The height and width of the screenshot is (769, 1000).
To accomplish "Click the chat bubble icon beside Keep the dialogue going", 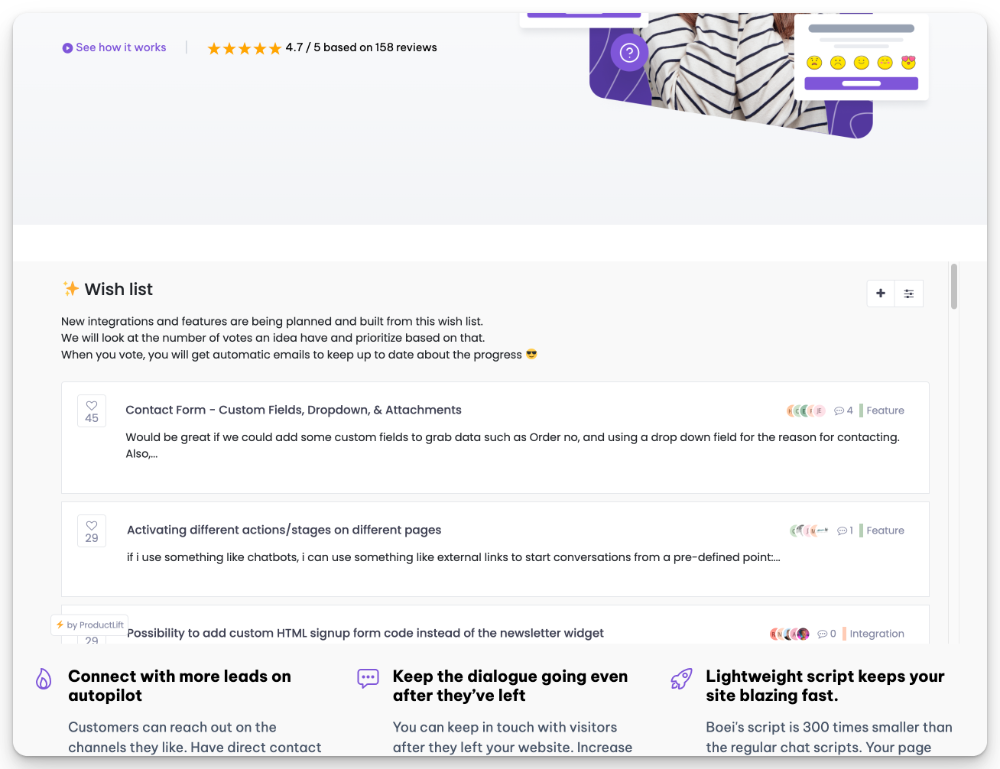I will coord(368,679).
